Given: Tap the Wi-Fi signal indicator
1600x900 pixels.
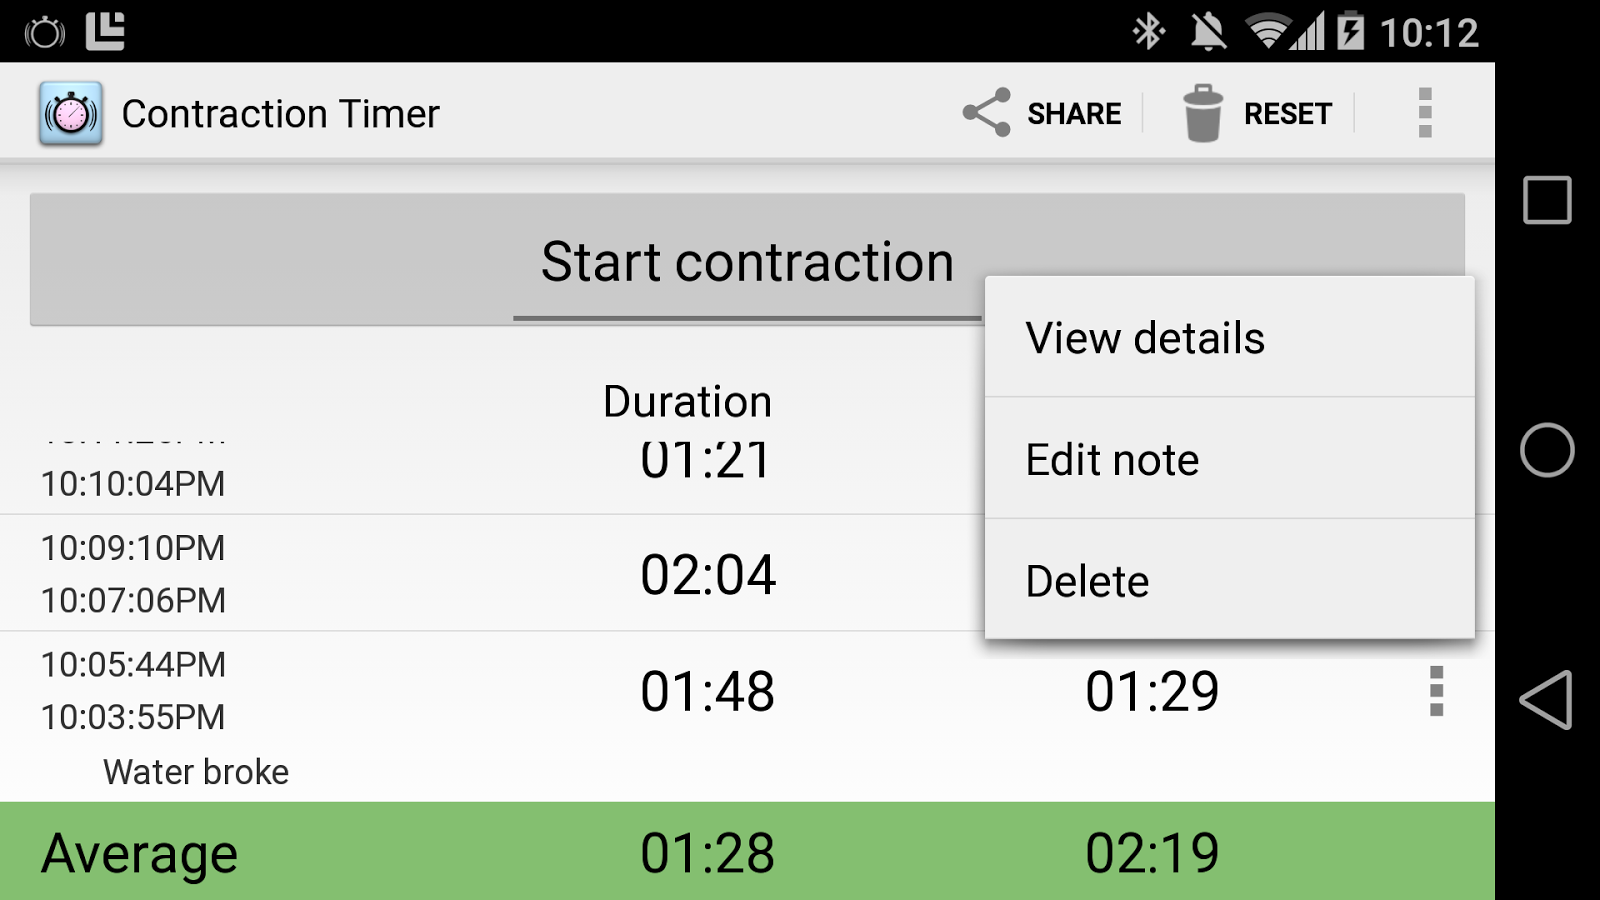Looking at the screenshot, I should coord(1270,31).
